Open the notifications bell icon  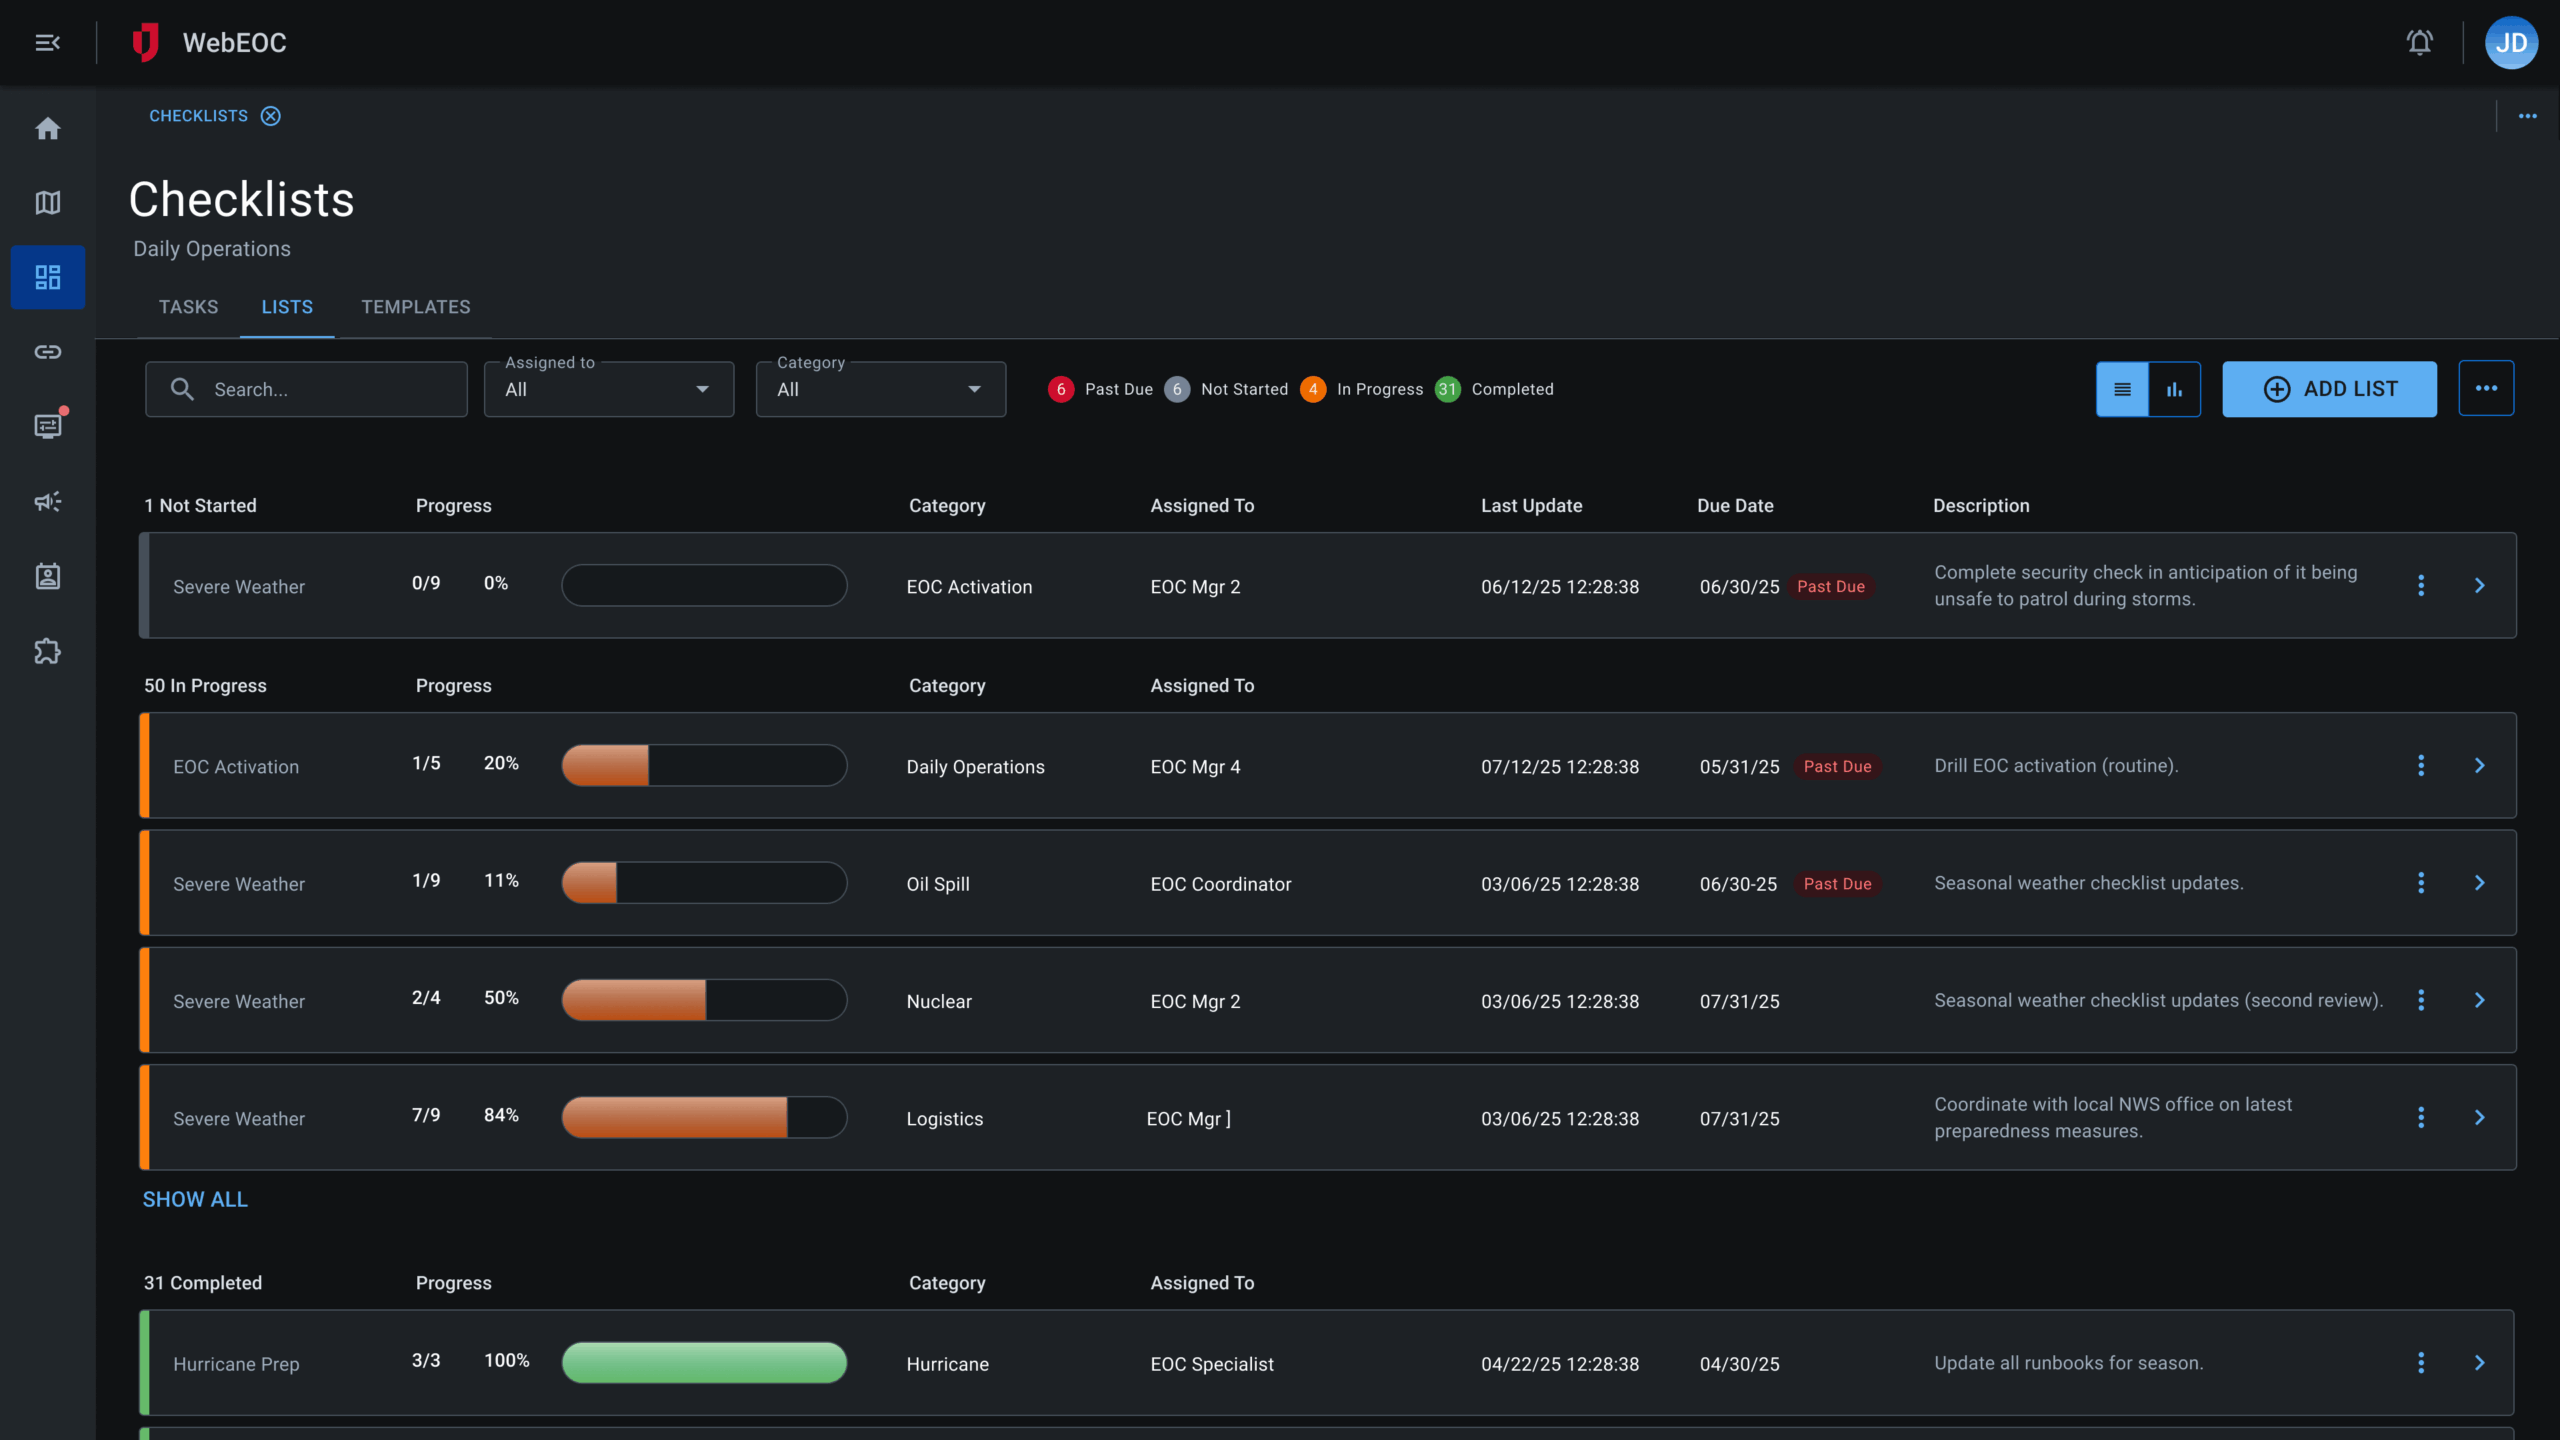coord(2420,42)
